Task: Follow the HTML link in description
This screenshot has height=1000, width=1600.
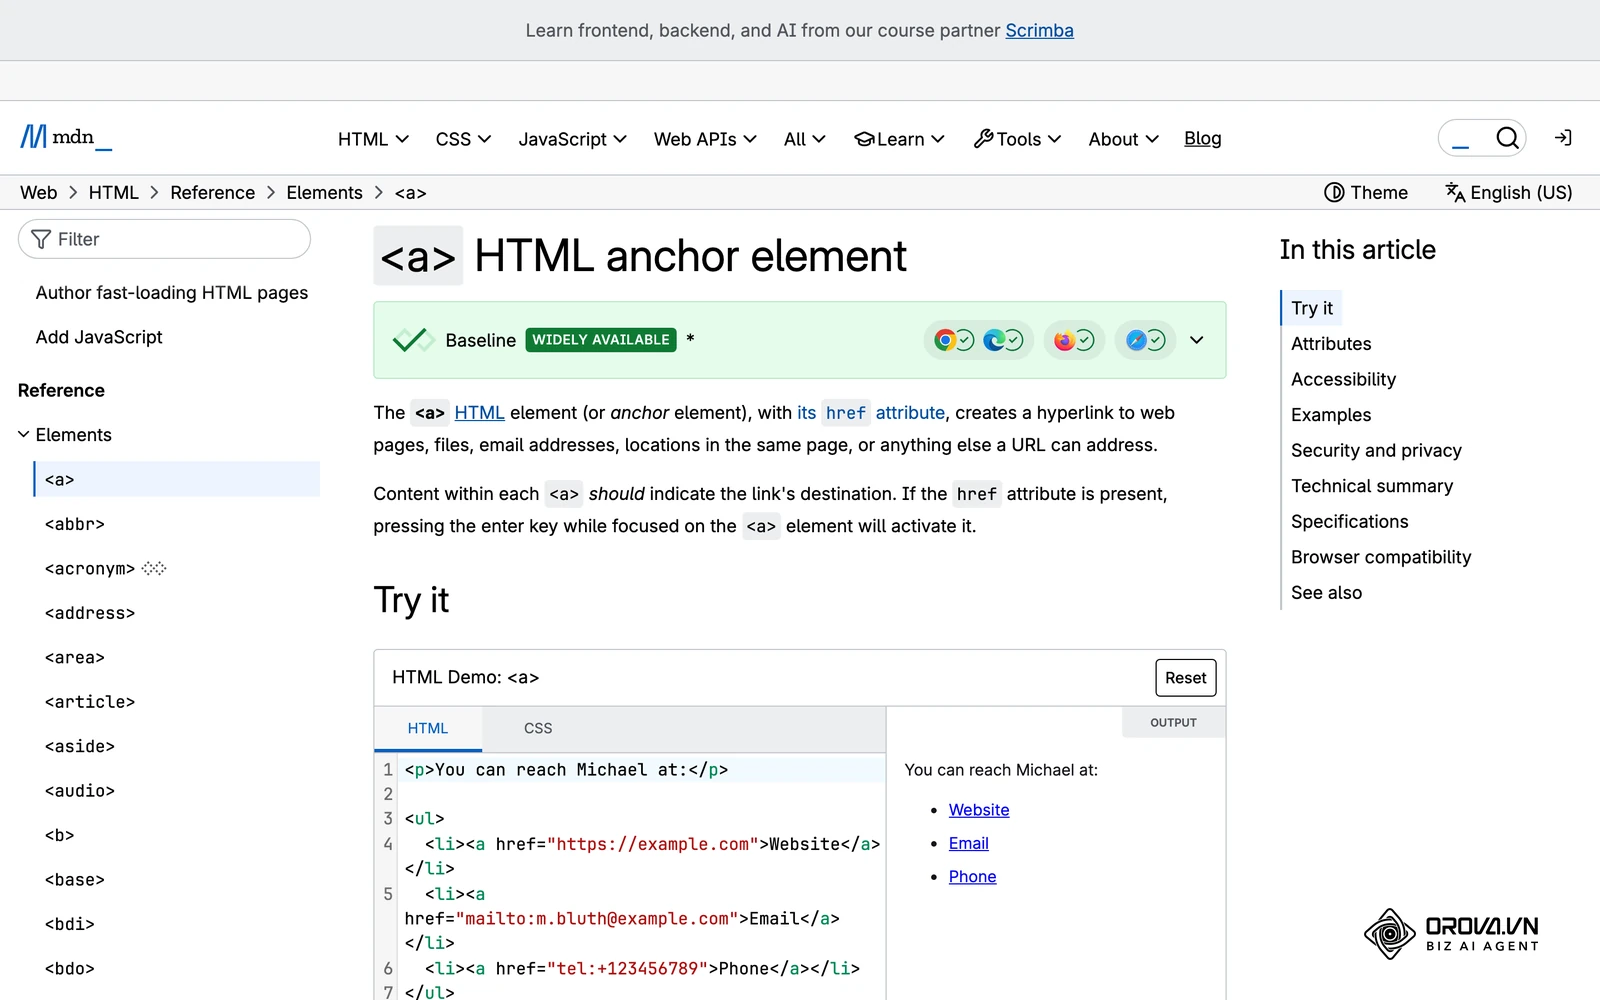Action: [x=480, y=413]
